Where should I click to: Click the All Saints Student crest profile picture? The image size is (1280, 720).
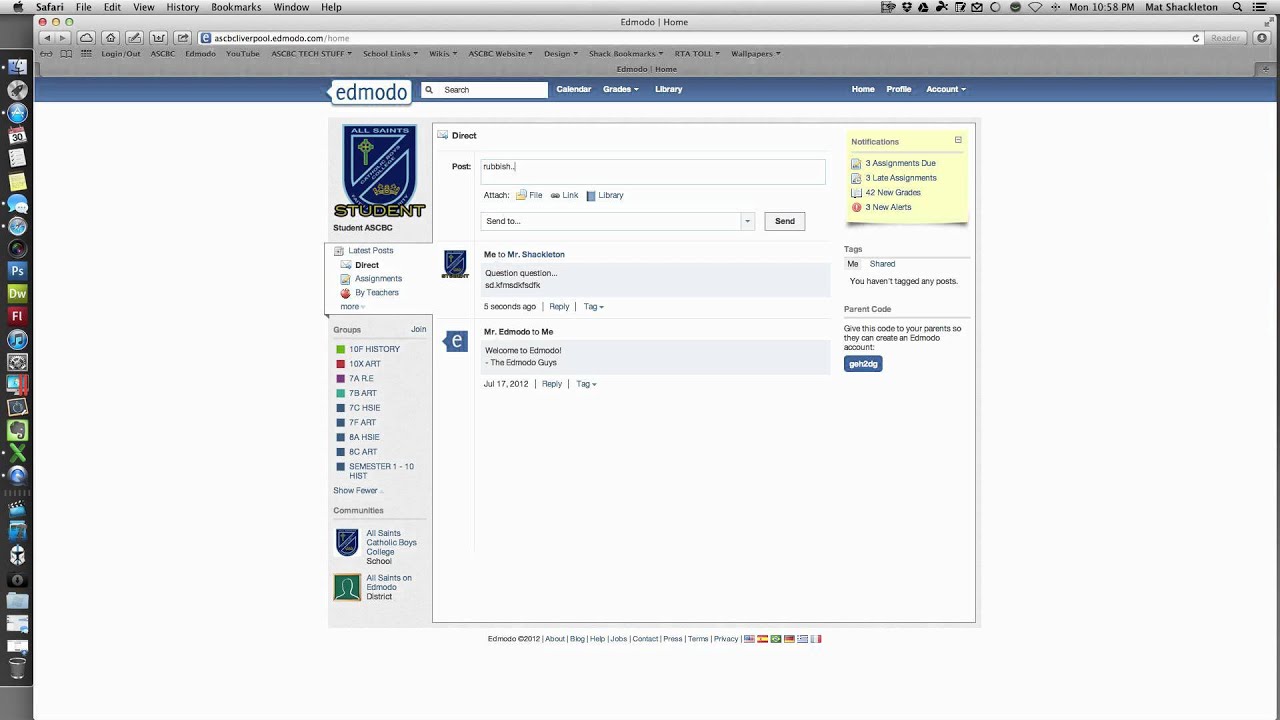pos(379,171)
